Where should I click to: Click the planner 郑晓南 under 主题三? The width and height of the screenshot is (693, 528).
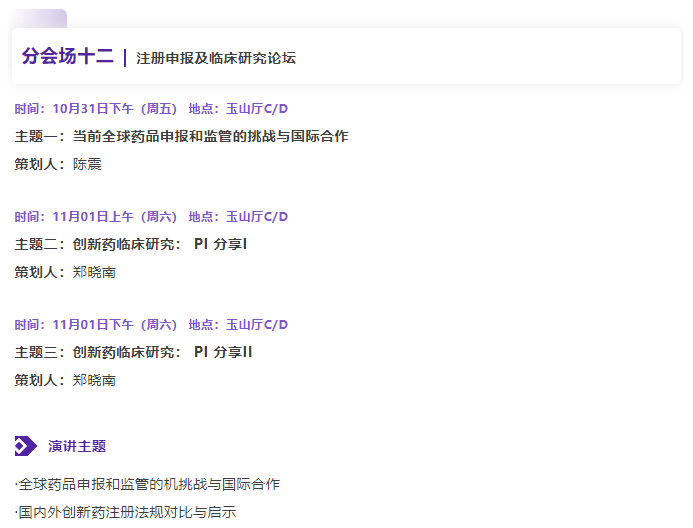click(x=94, y=380)
